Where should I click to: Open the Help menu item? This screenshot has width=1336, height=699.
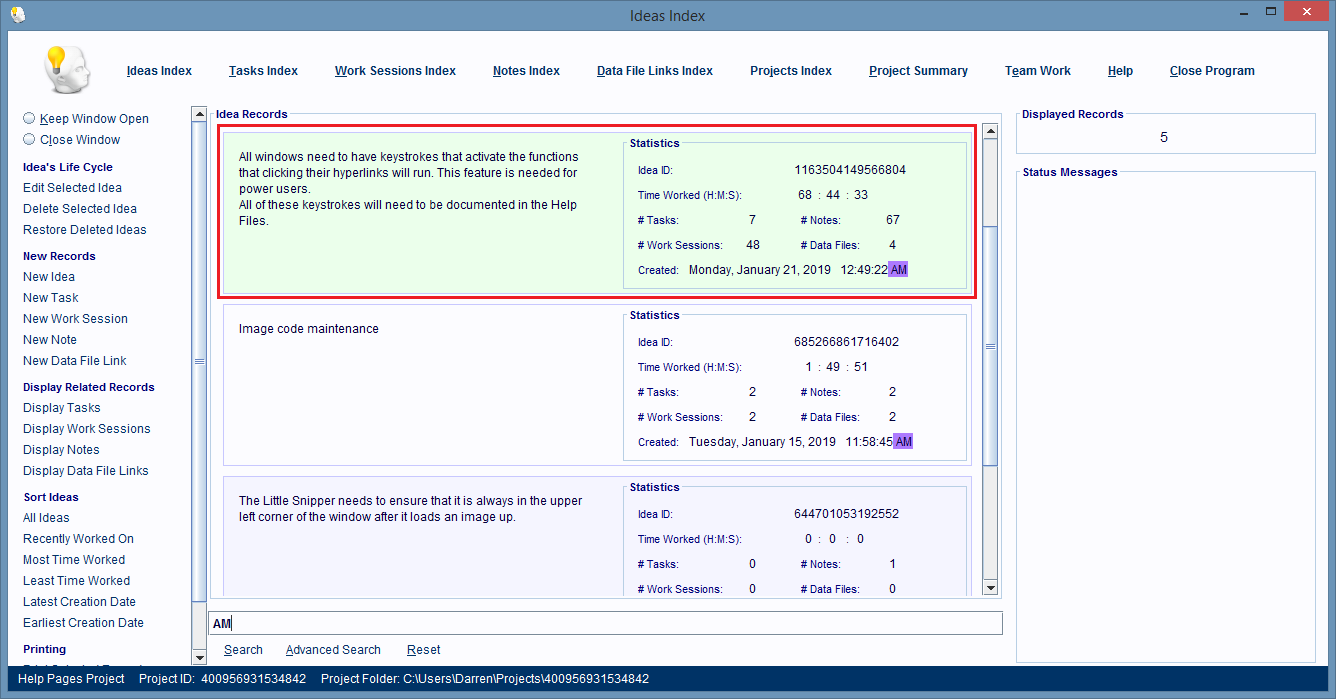pyautogui.click(x=1120, y=71)
